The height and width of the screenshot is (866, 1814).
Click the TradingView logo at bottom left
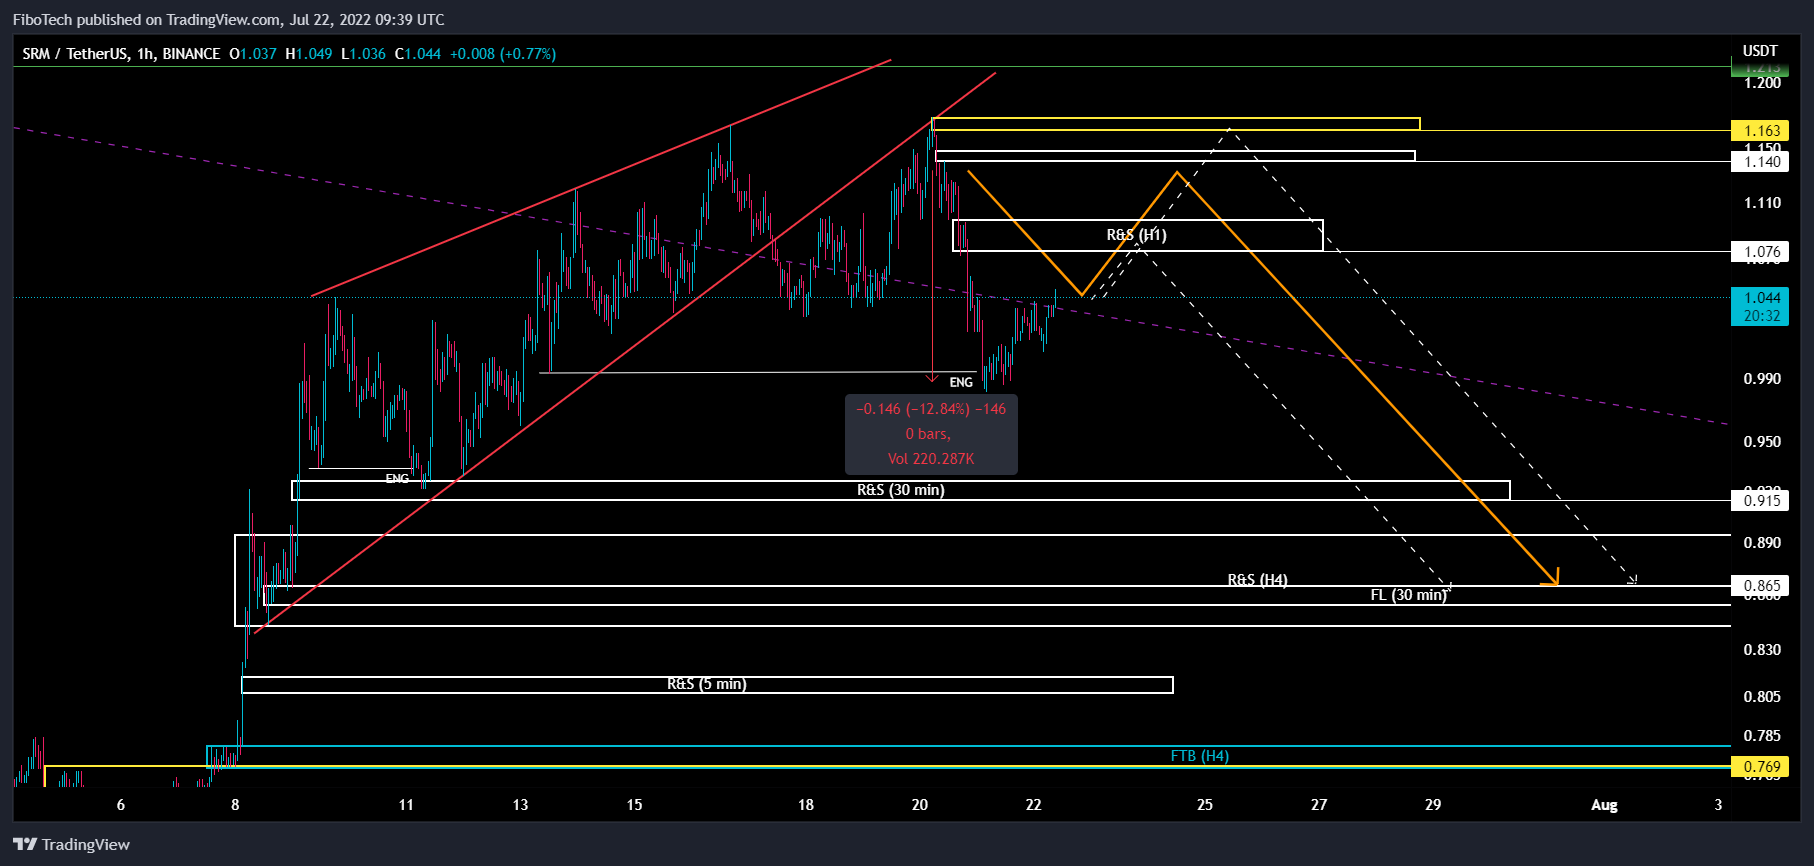(71, 844)
